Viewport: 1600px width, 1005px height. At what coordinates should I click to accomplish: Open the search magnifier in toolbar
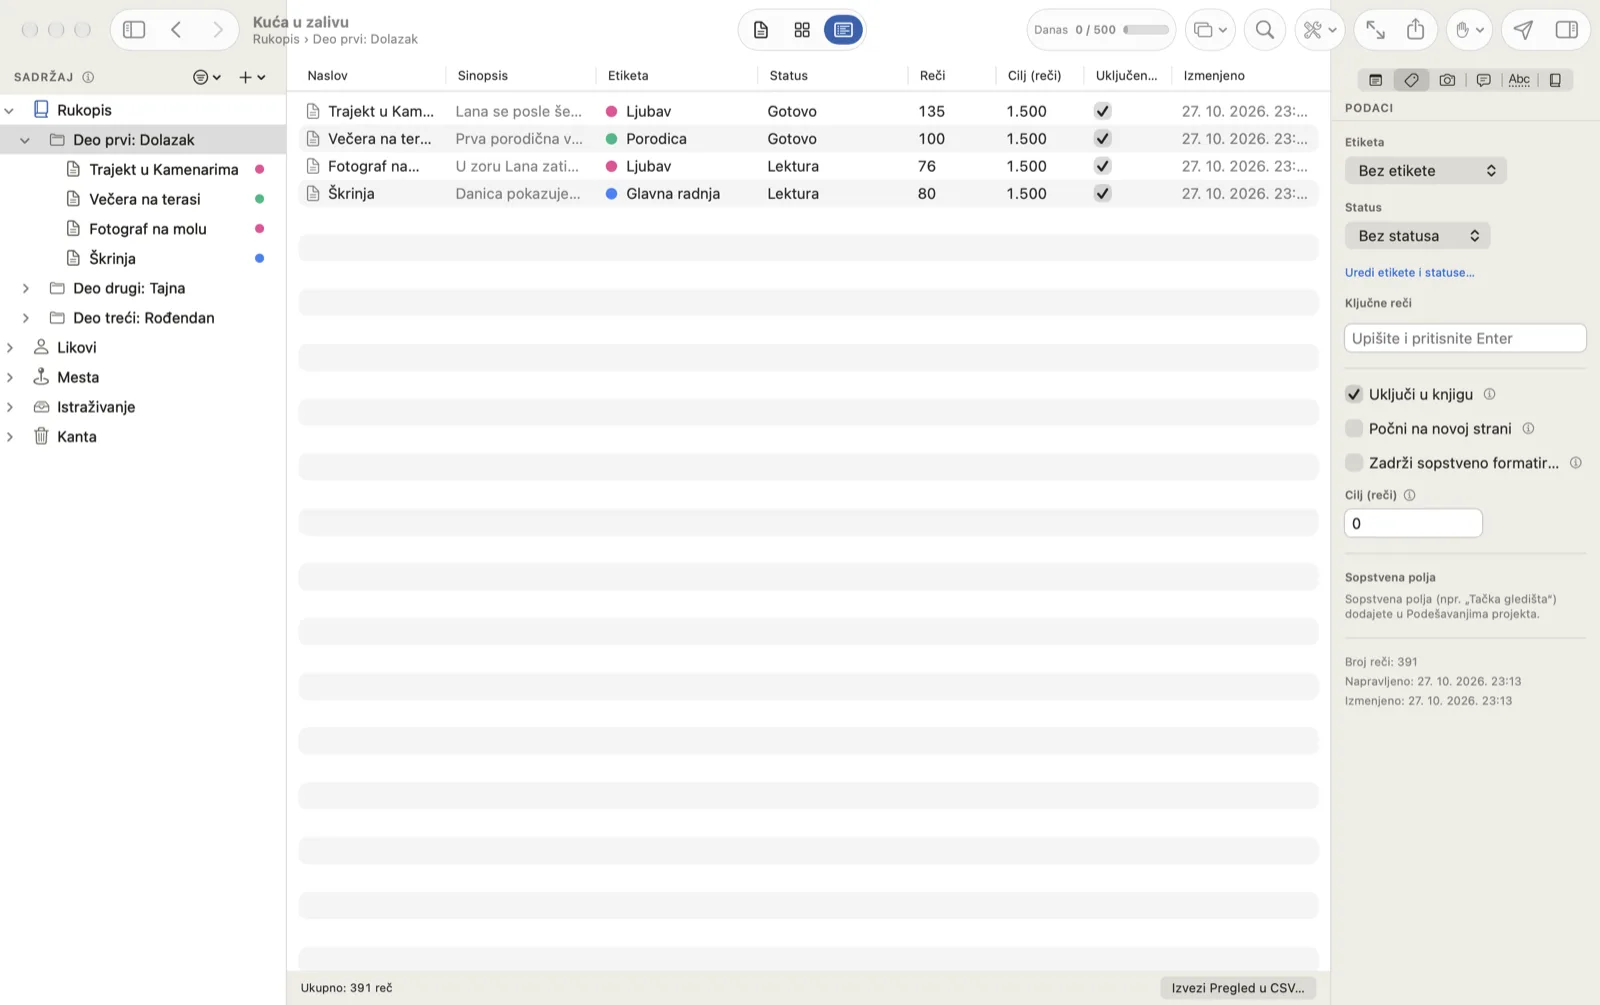point(1265,30)
